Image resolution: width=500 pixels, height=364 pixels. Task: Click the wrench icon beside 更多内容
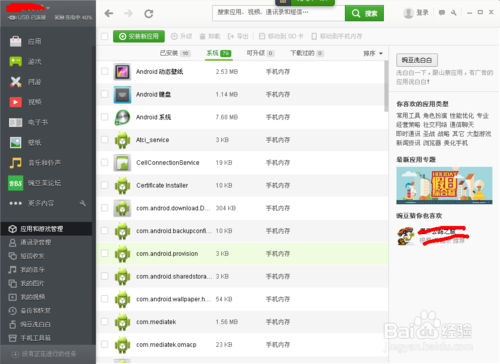click(x=83, y=203)
